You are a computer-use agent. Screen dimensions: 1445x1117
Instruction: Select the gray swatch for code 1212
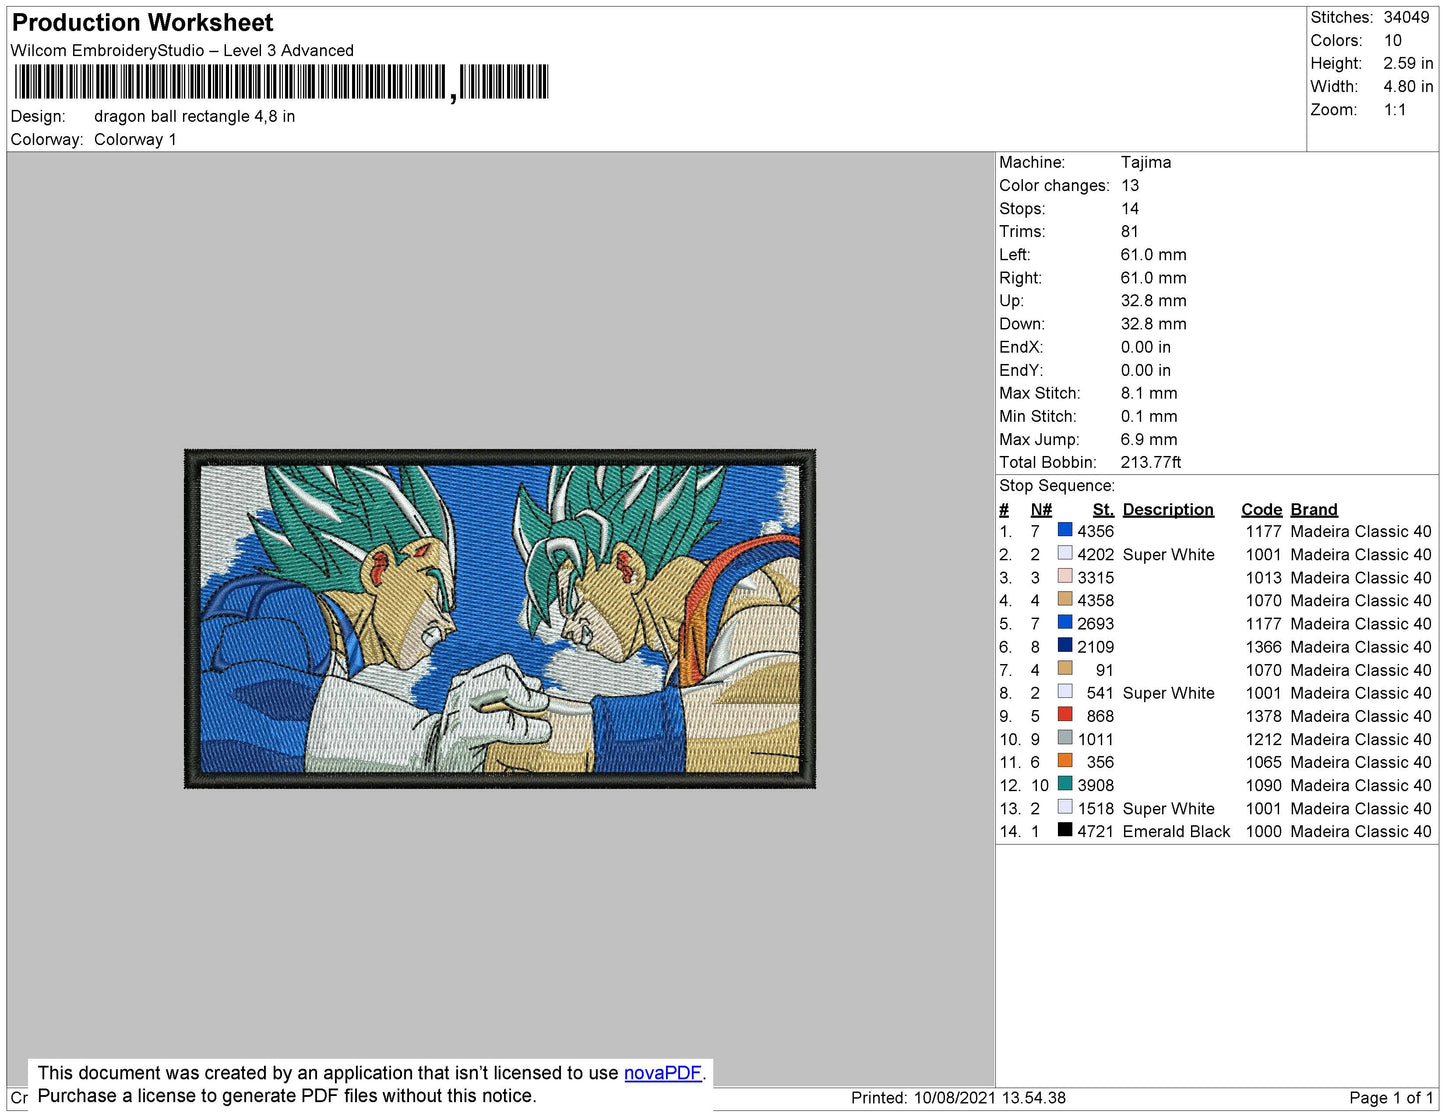pyautogui.click(x=1065, y=738)
